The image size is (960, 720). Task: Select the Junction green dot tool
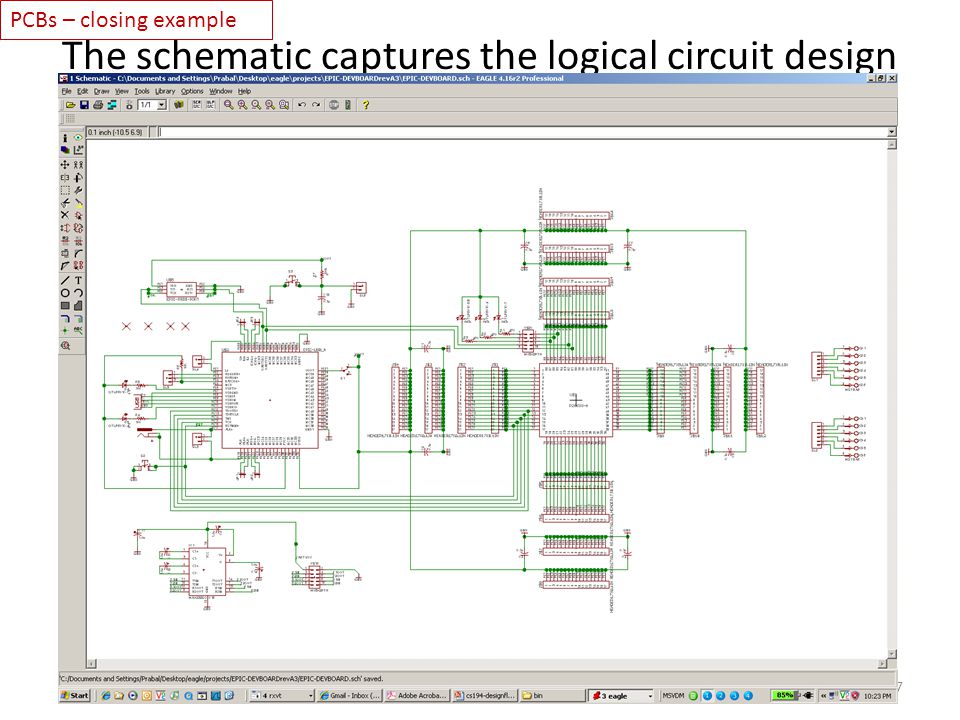[65, 331]
